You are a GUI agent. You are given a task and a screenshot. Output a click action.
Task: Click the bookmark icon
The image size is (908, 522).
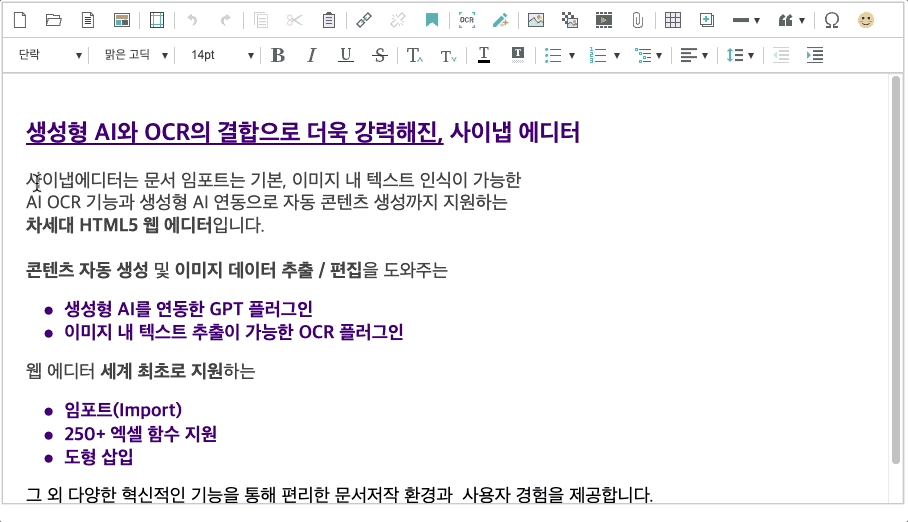432,19
